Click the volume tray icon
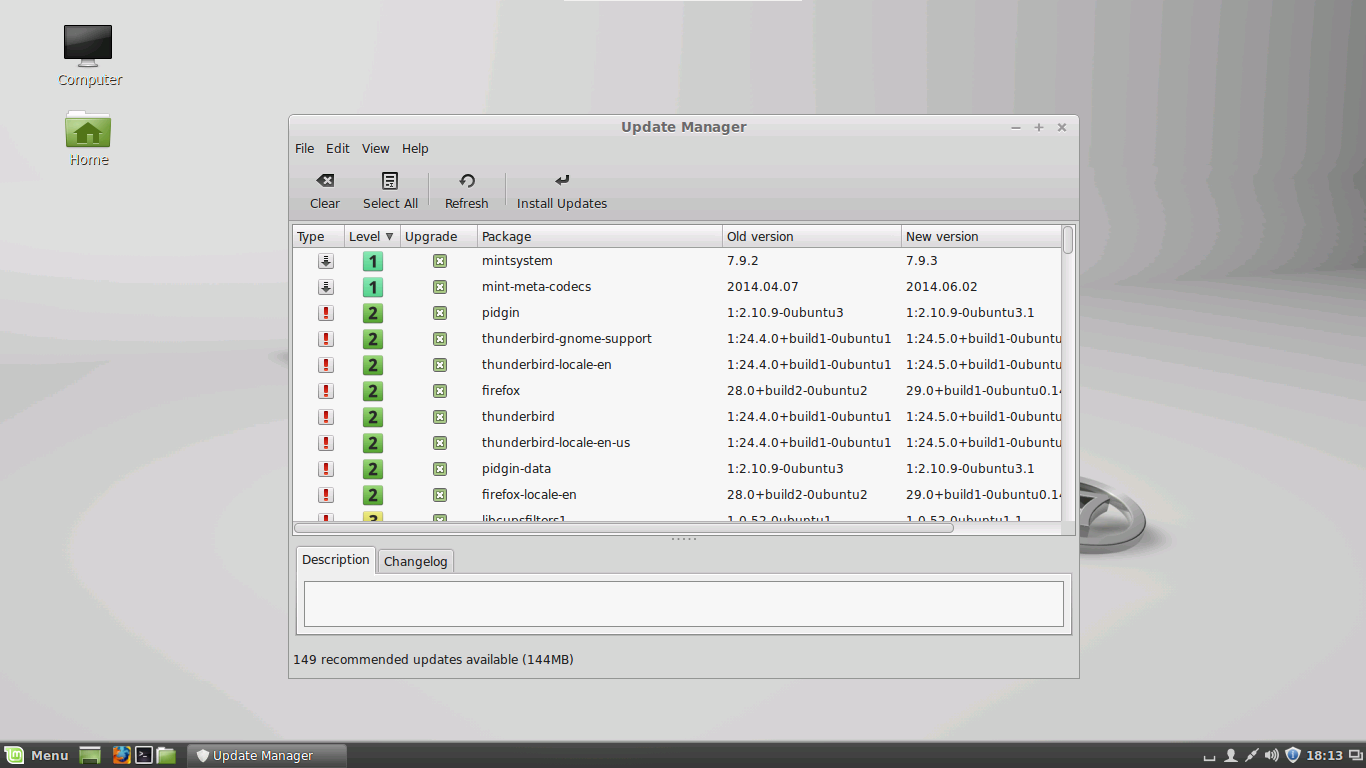 tap(1271, 755)
